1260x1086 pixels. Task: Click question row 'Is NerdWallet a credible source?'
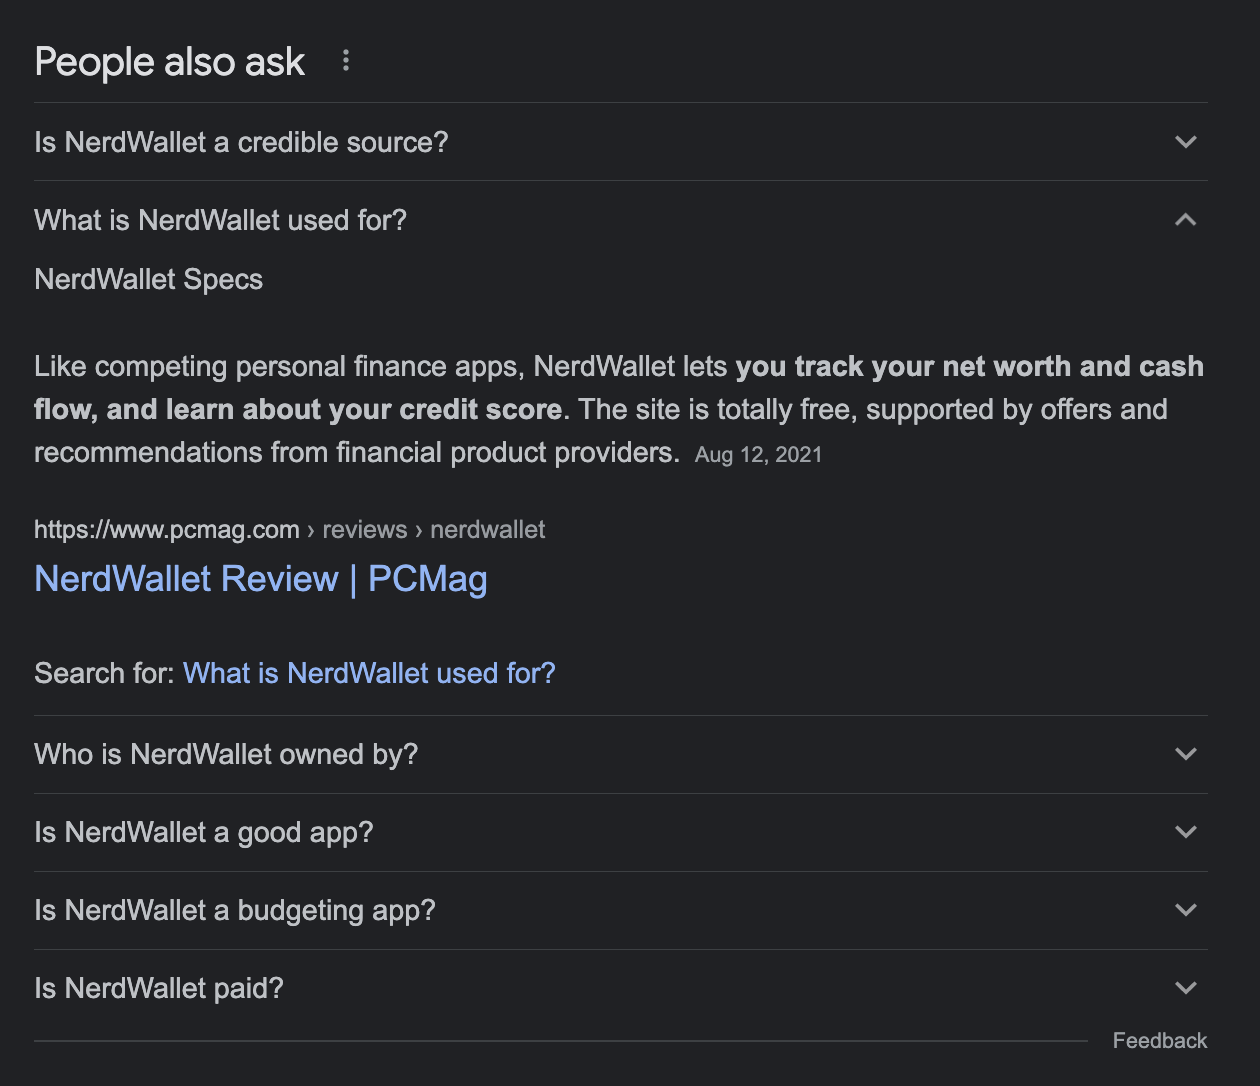241,142
